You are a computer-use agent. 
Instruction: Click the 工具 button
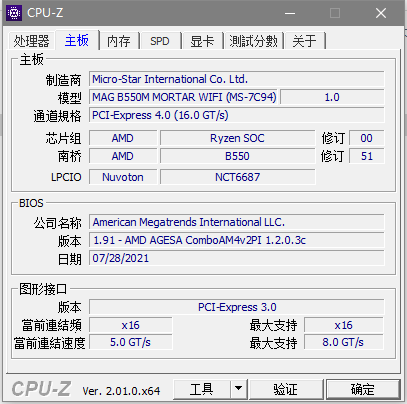click(x=202, y=389)
